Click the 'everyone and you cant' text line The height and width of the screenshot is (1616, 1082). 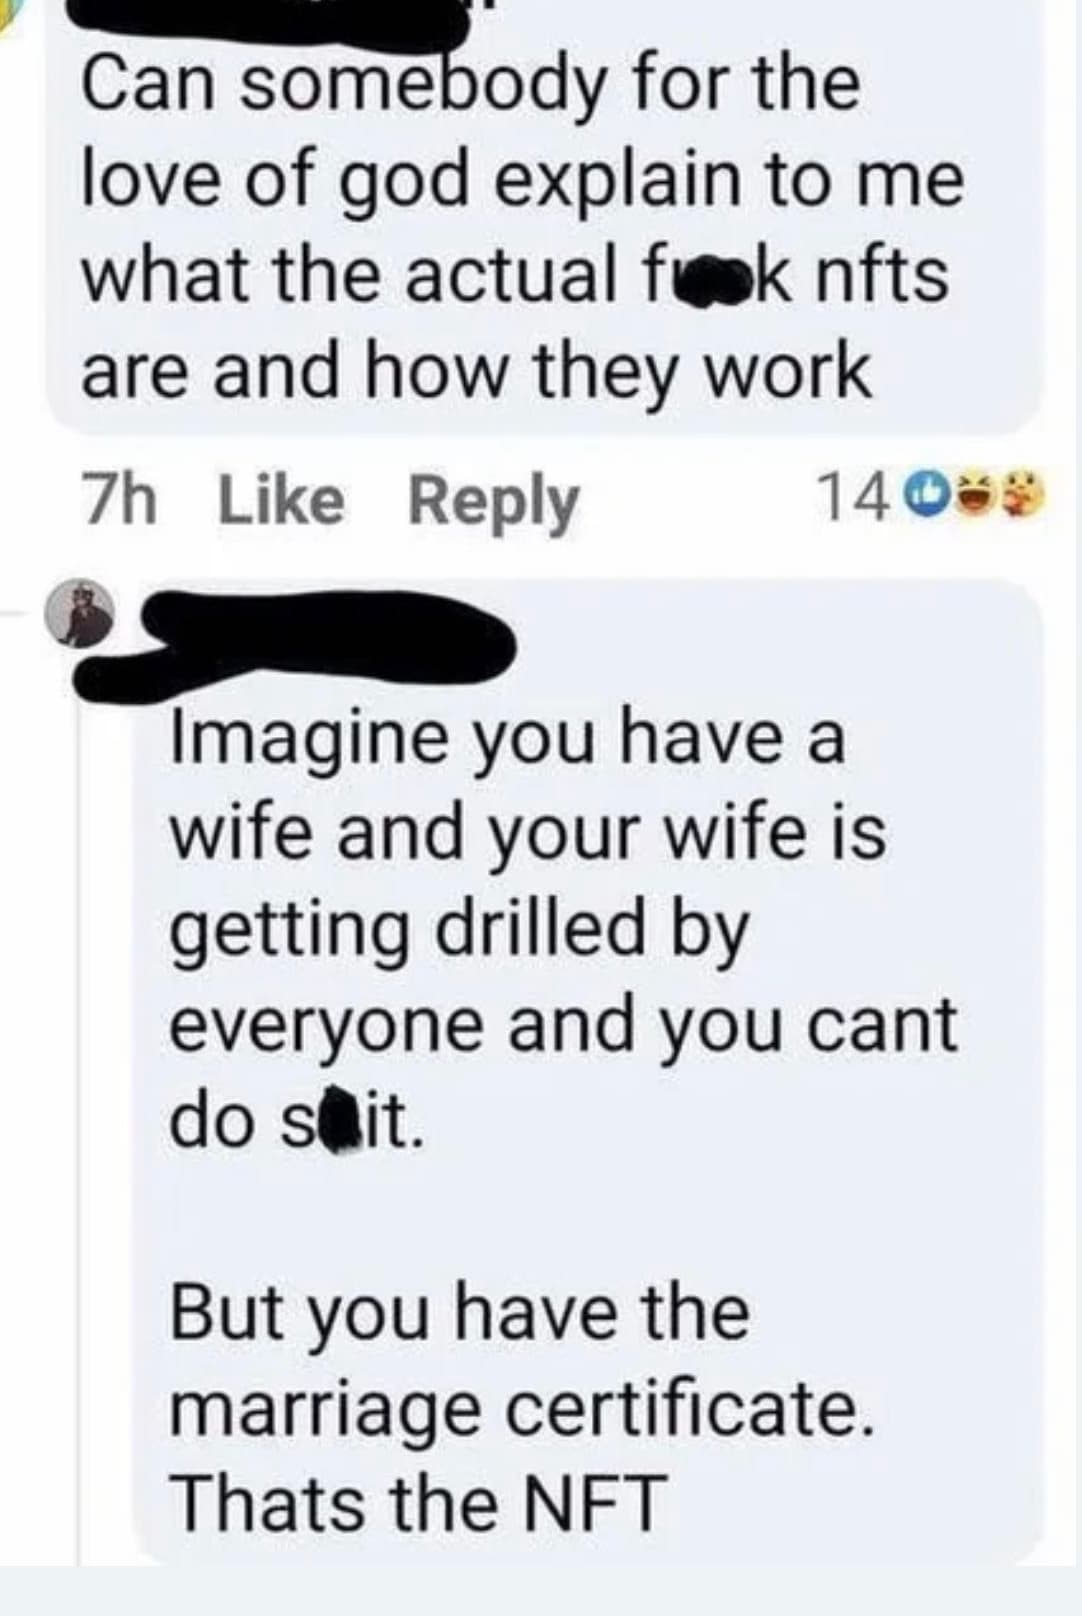(x=563, y=1027)
